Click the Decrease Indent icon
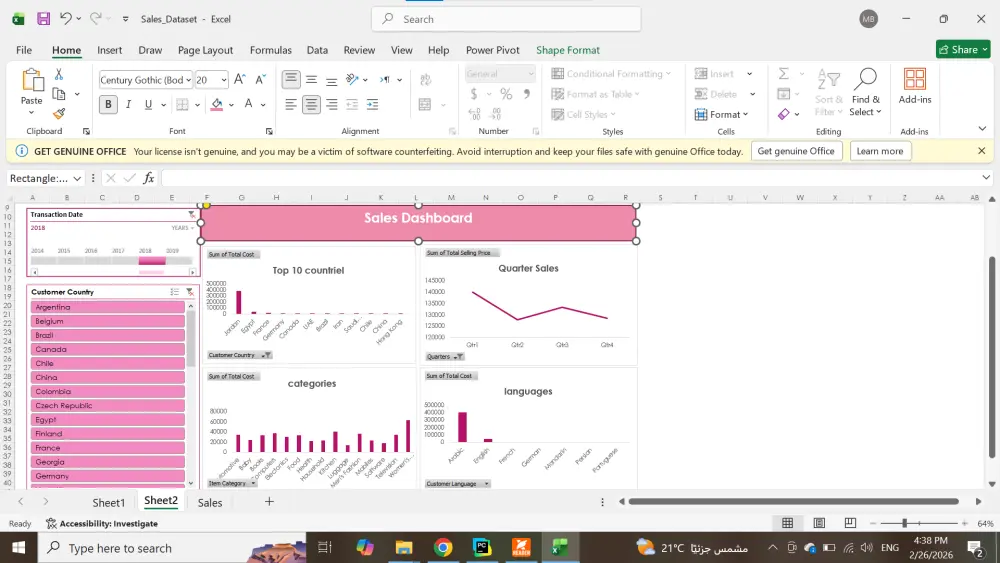 (x=352, y=104)
